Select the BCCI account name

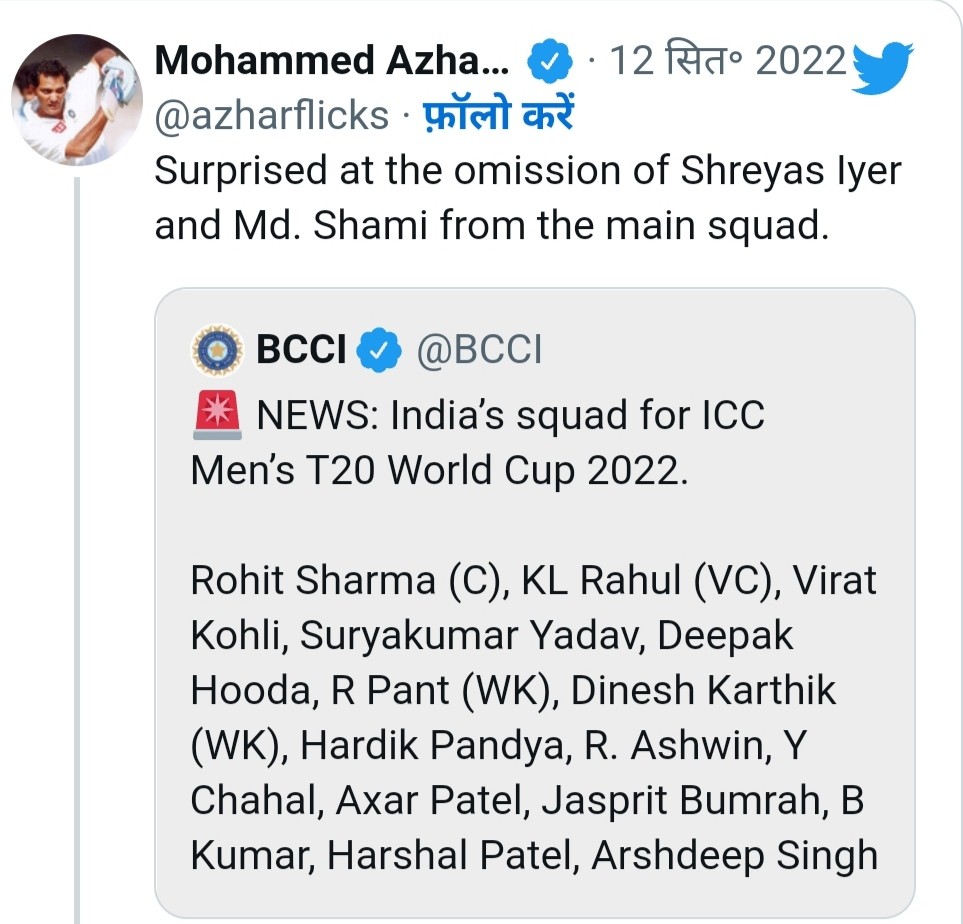301,350
